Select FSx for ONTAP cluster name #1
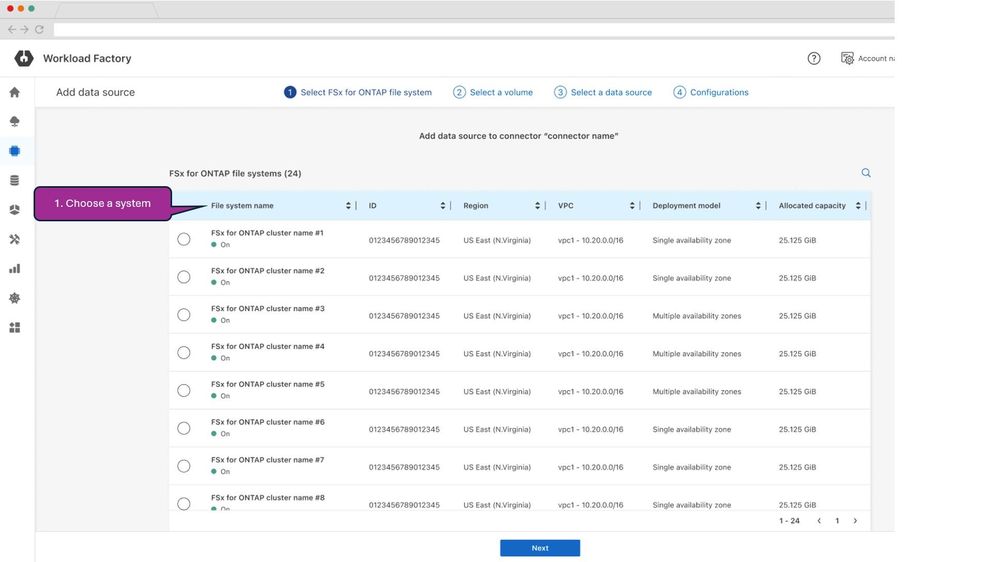Image resolution: width=998 pixels, height=562 pixels. tap(184, 239)
